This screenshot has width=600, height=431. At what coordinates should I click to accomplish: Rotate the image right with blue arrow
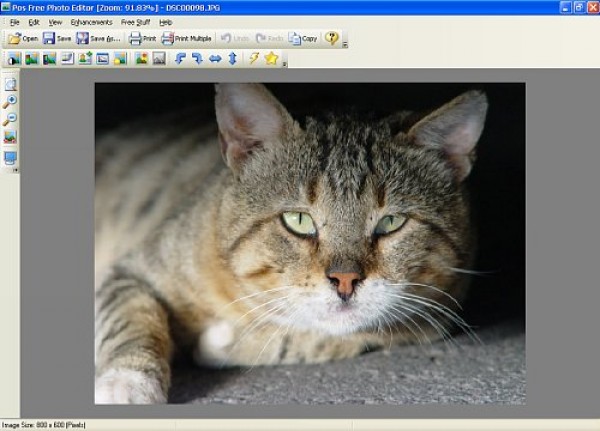[x=197, y=59]
